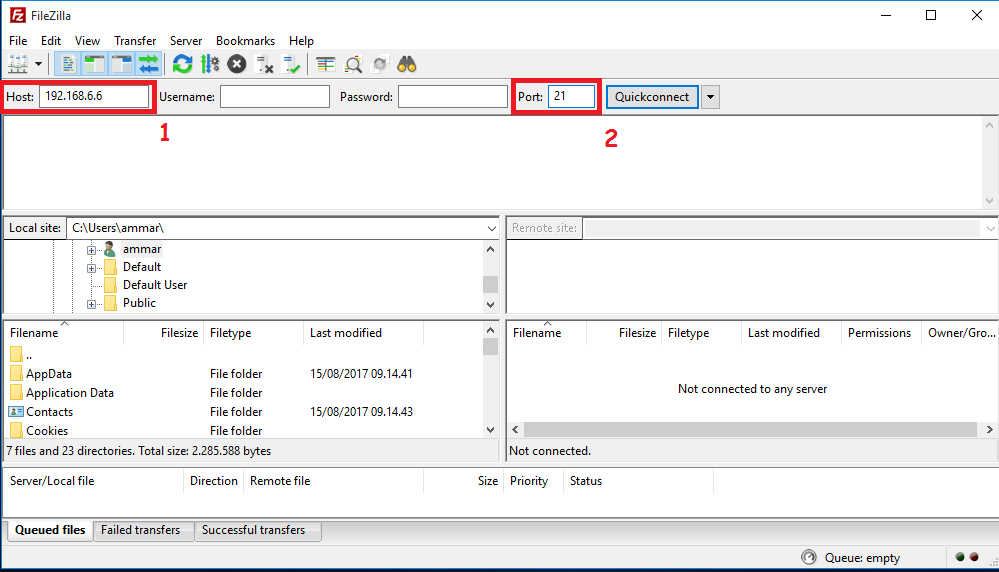Disconnect from the visible server icon

click(x=264, y=64)
